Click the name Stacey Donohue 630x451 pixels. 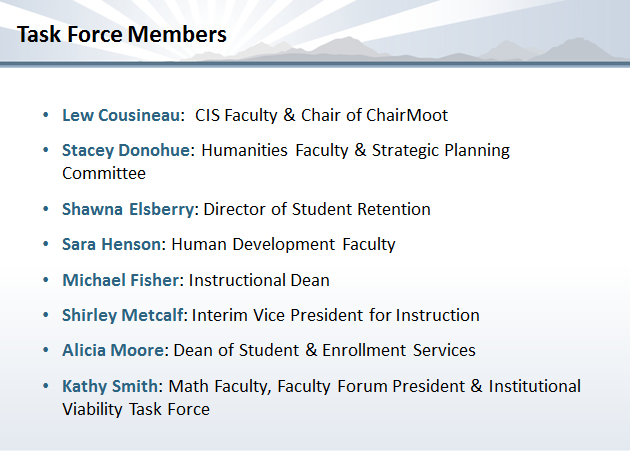click(x=125, y=151)
